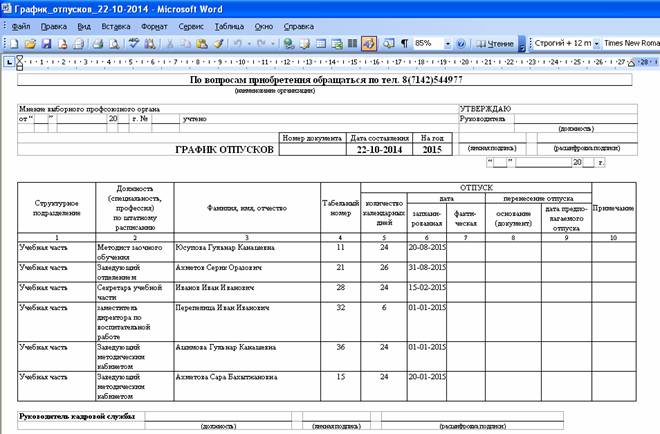Open the Правка menu

[53, 26]
